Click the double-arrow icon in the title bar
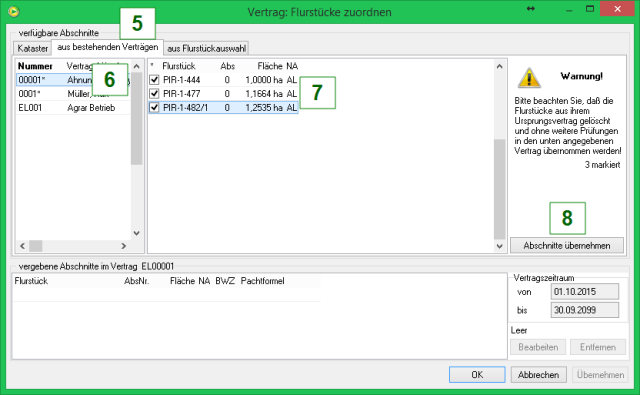The width and height of the screenshot is (640, 395). coord(531,9)
